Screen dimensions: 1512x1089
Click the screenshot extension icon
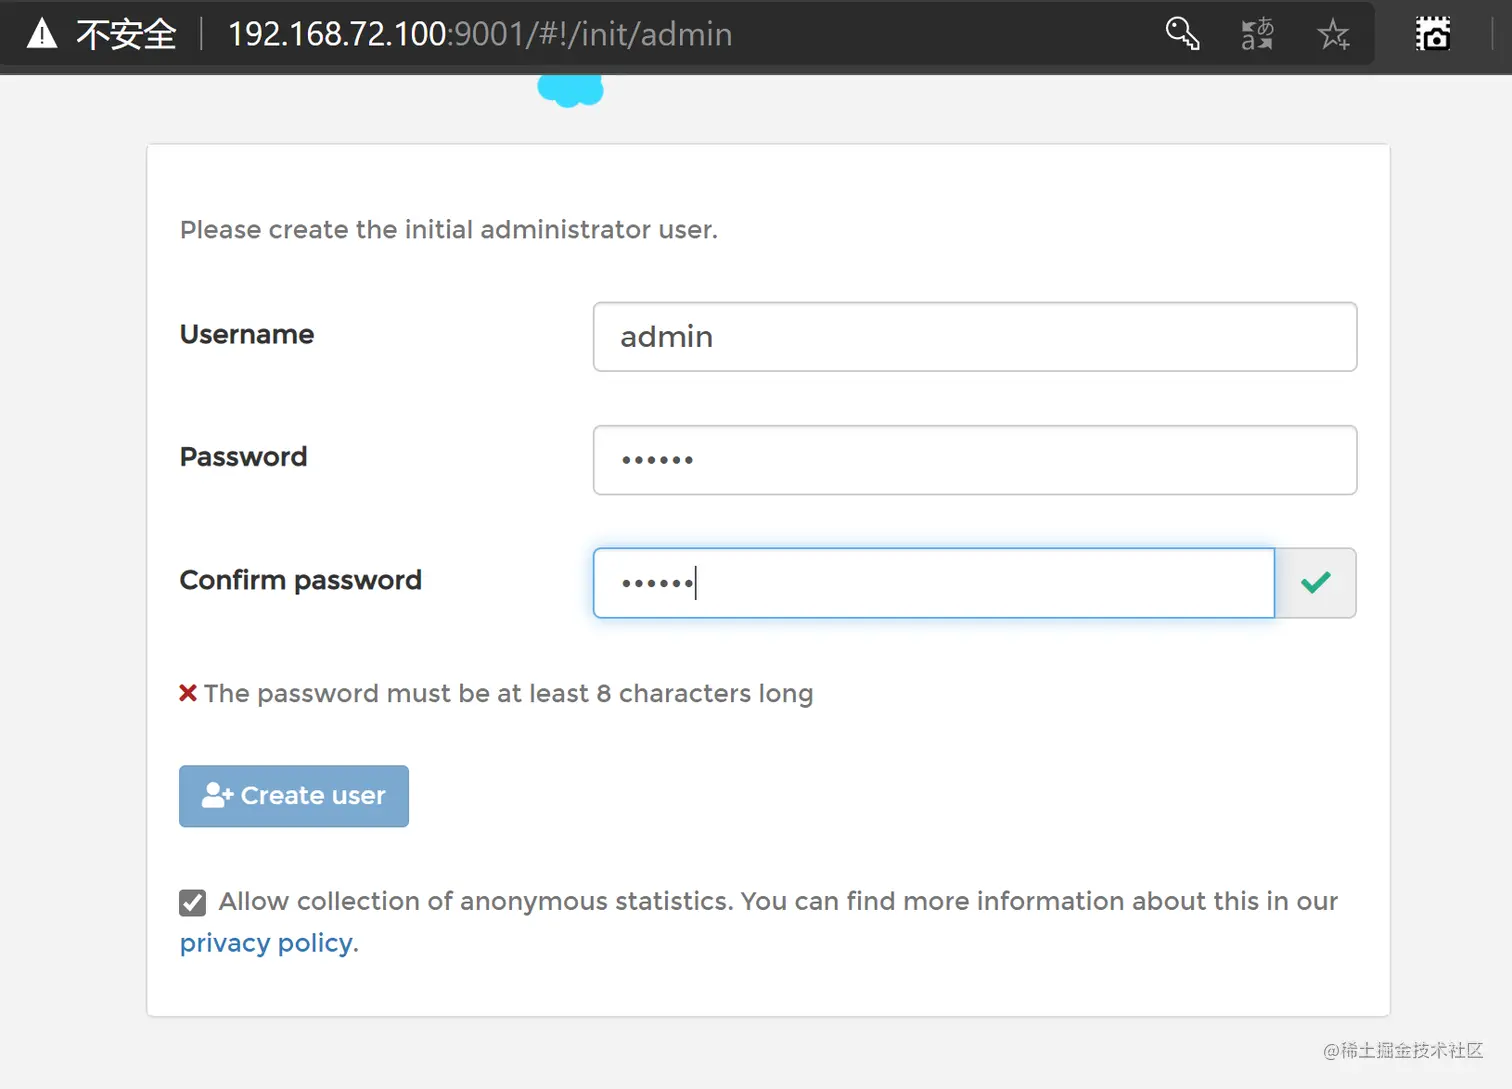click(1432, 34)
